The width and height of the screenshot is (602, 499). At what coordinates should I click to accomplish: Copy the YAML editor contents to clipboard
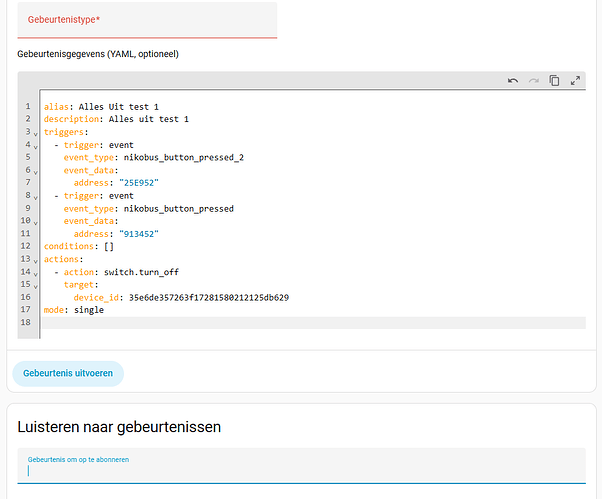[x=554, y=81]
